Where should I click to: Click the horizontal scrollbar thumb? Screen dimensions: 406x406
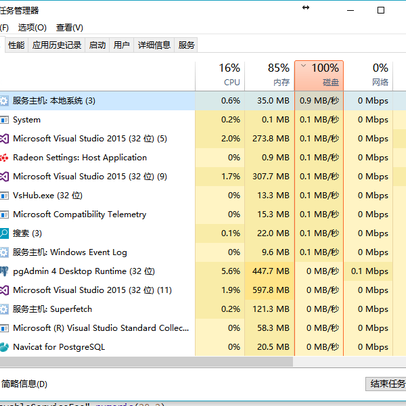pos(146,361)
